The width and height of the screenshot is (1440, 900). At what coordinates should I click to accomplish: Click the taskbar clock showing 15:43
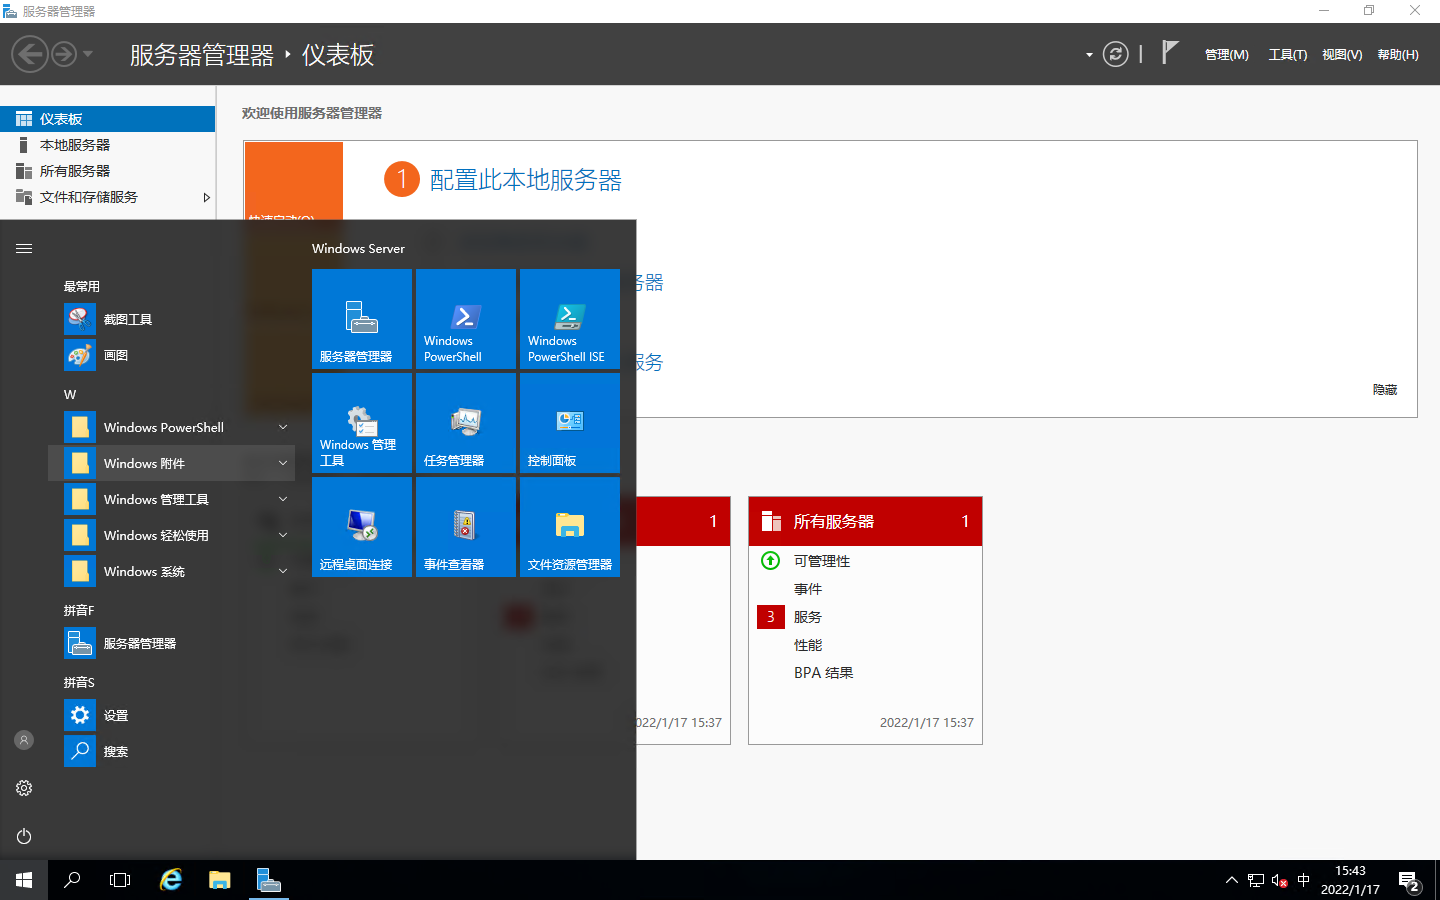[1350, 880]
